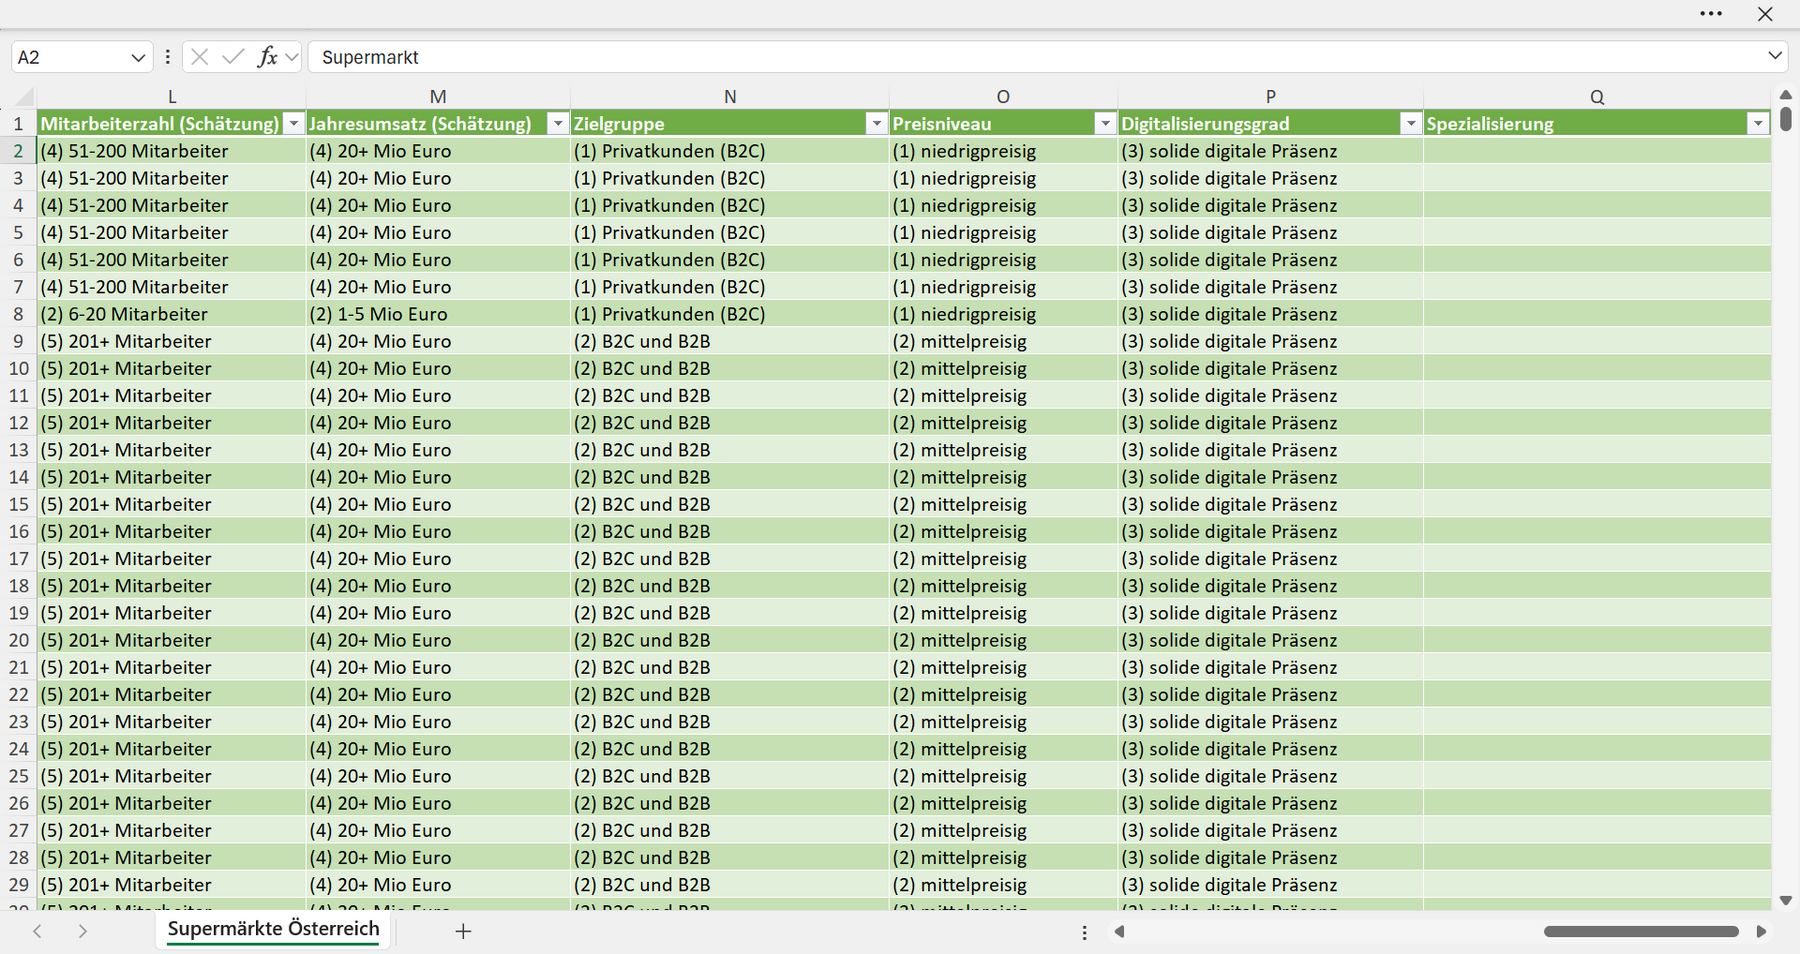Open filter dropdown for Zielgruppe
The width and height of the screenshot is (1800, 954).
876,123
